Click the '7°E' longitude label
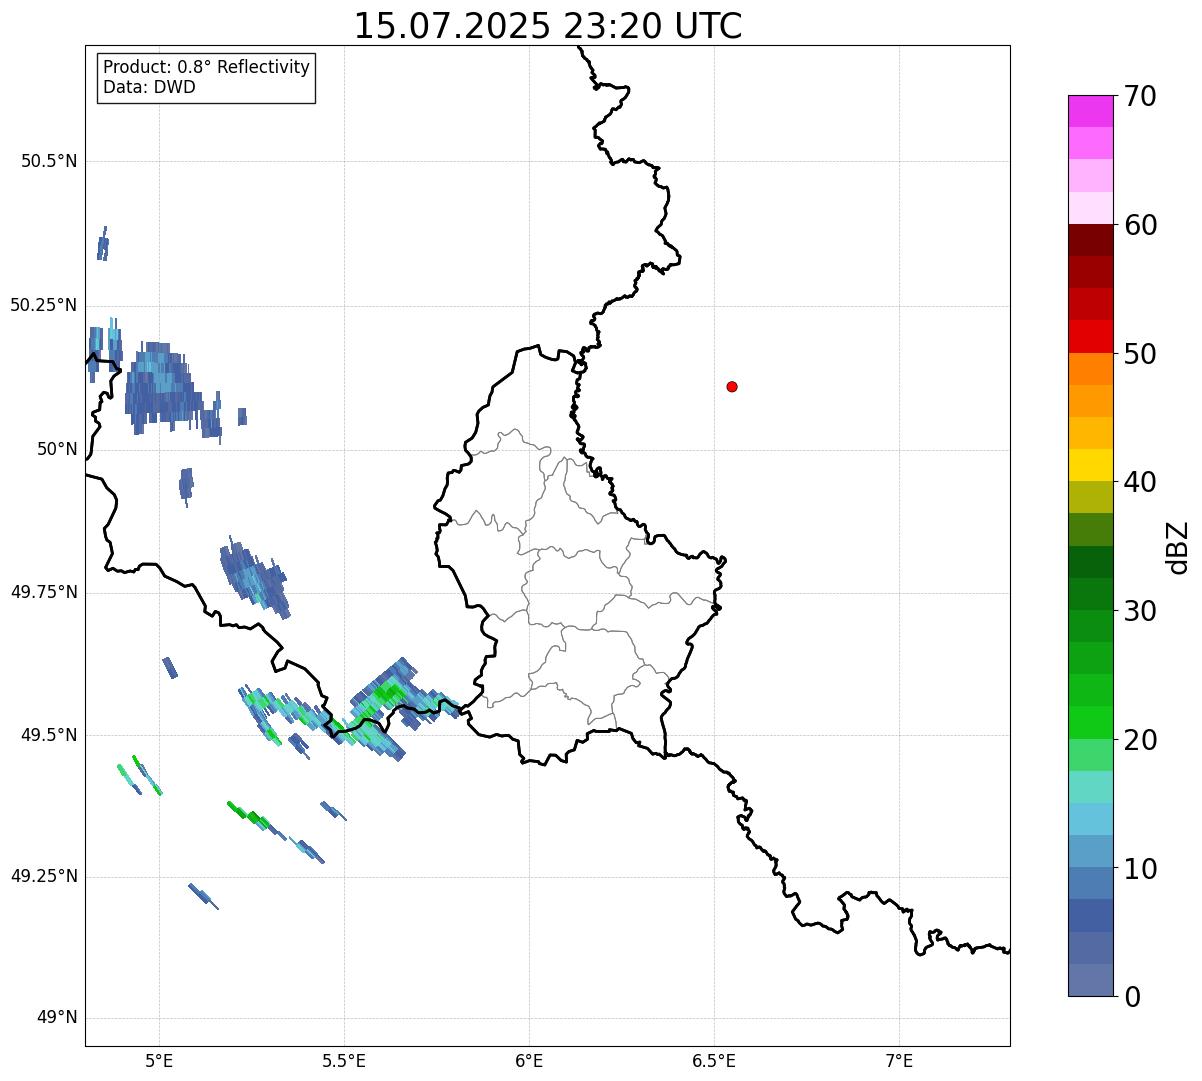The height and width of the screenshot is (1081, 1202). pos(899,1060)
